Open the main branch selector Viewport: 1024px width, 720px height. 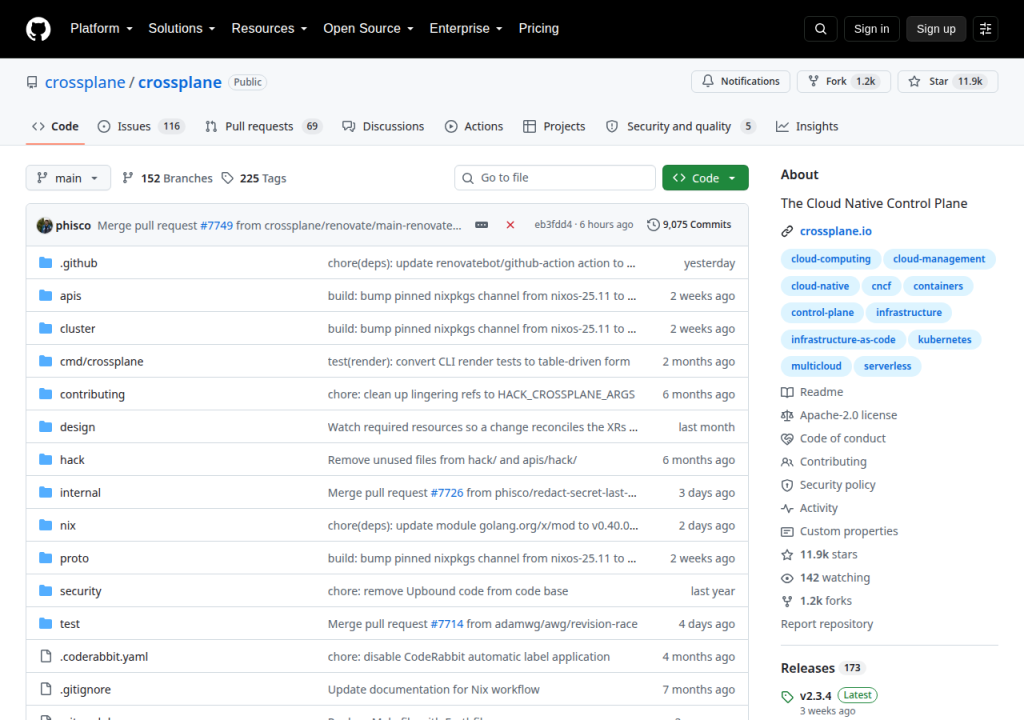[68, 178]
